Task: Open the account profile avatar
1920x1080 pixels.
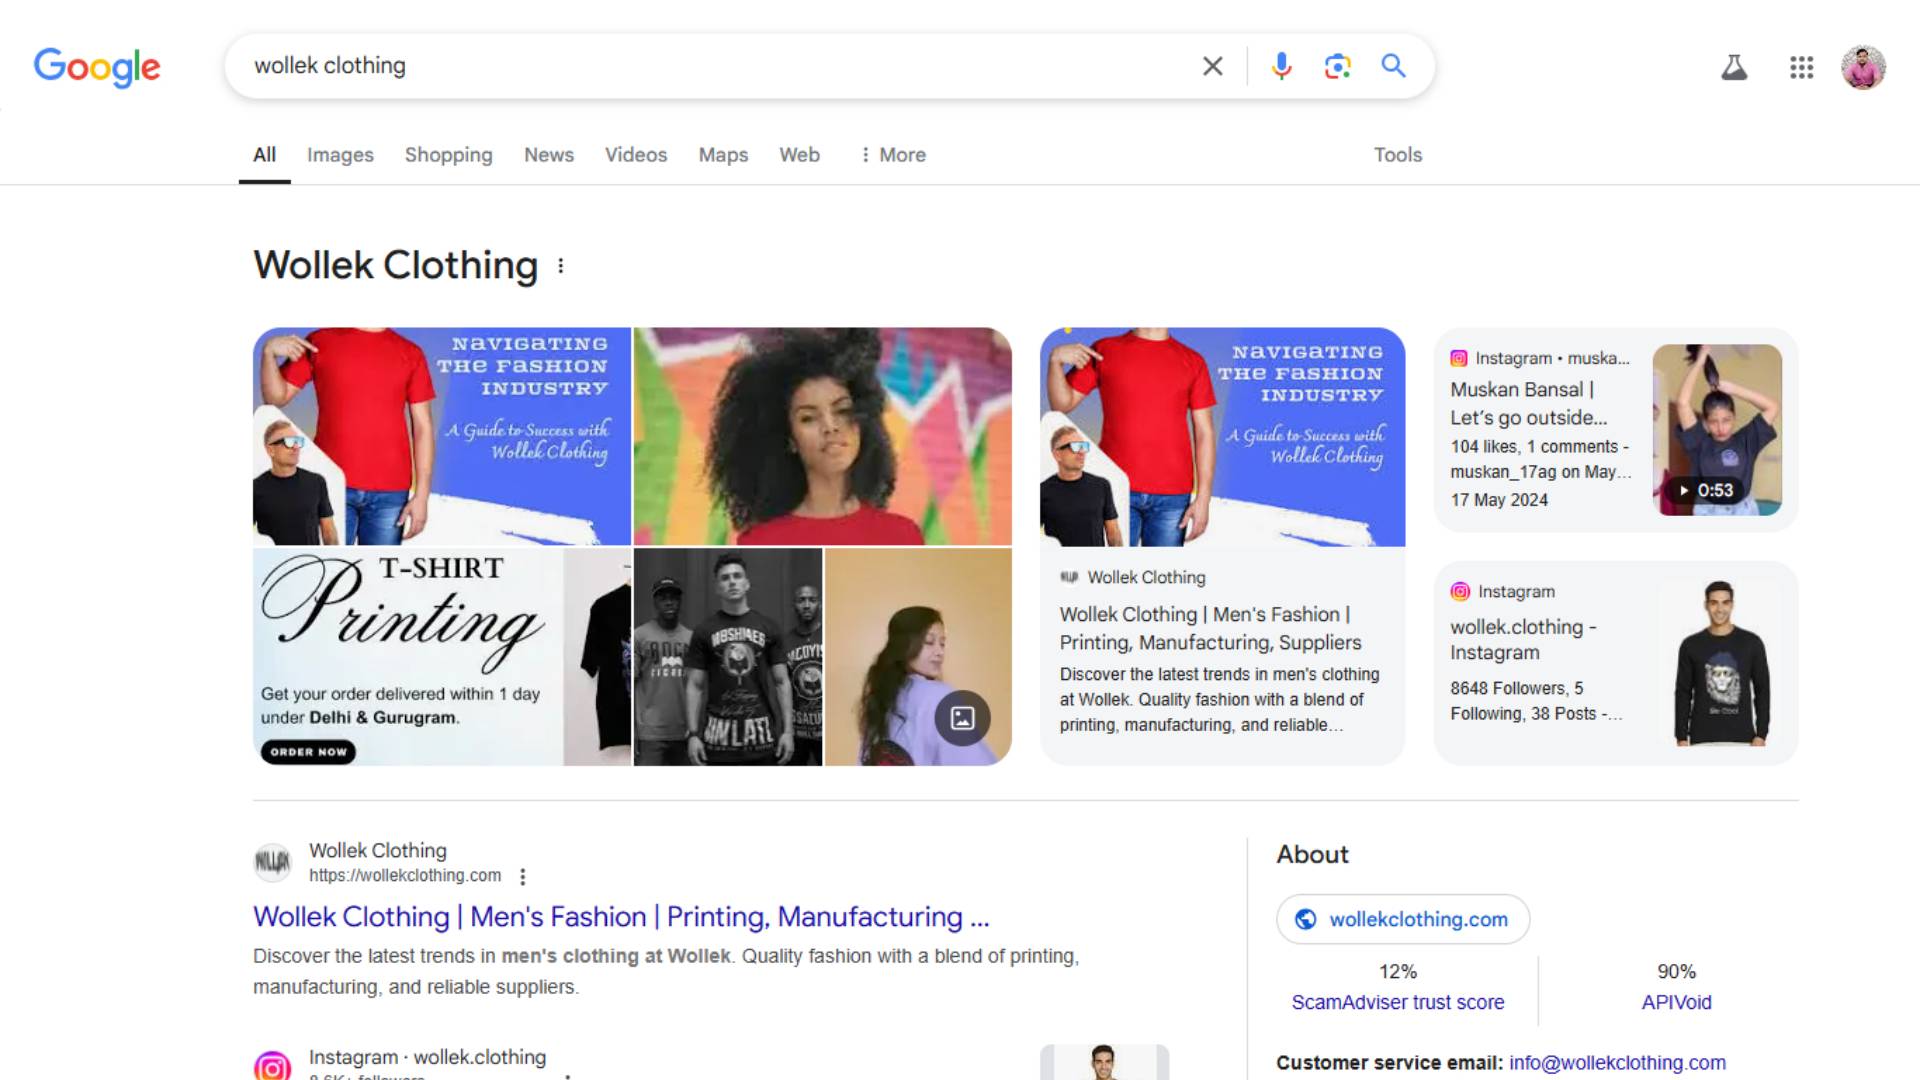Action: [1863, 67]
